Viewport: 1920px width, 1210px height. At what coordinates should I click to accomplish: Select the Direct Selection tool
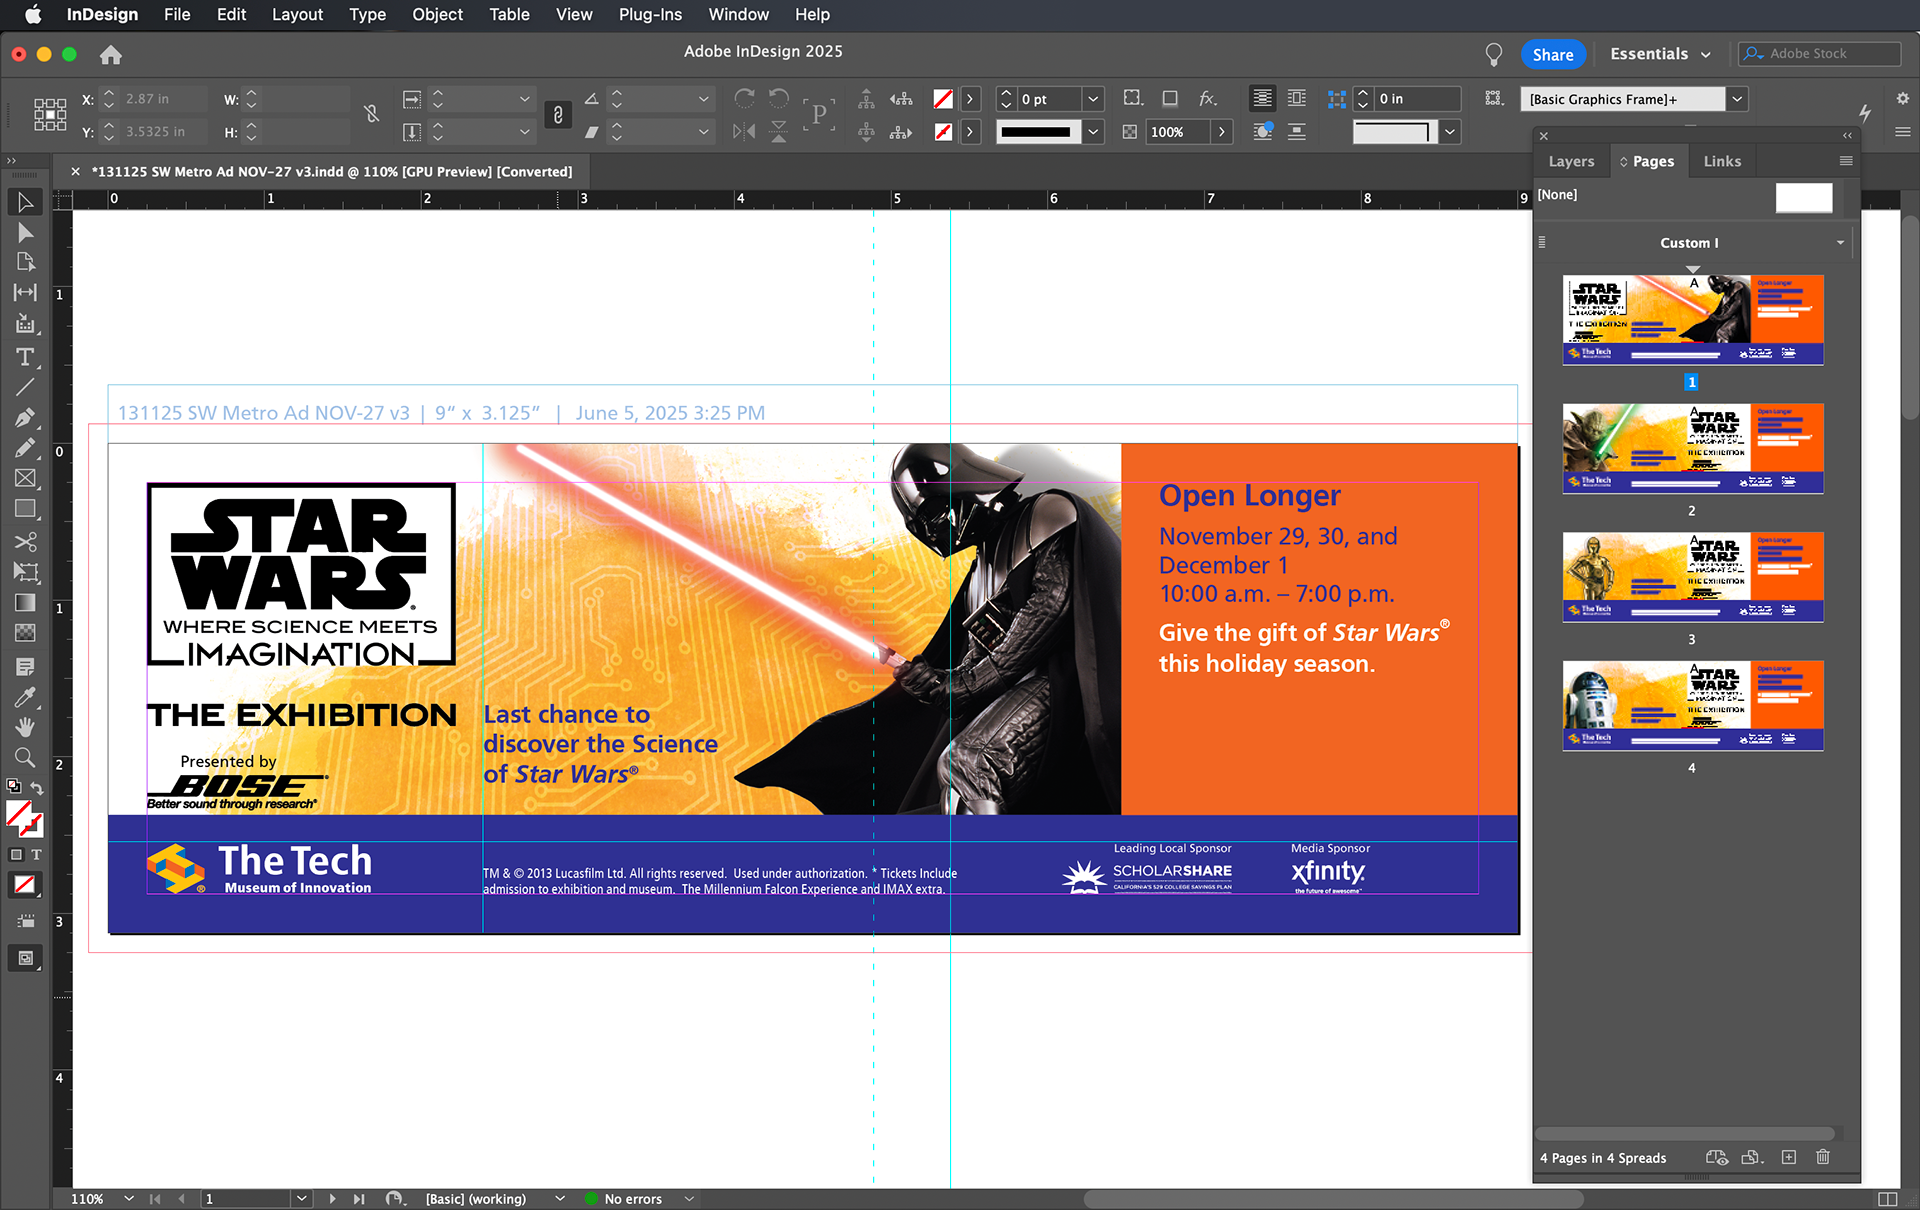click(x=25, y=232)
